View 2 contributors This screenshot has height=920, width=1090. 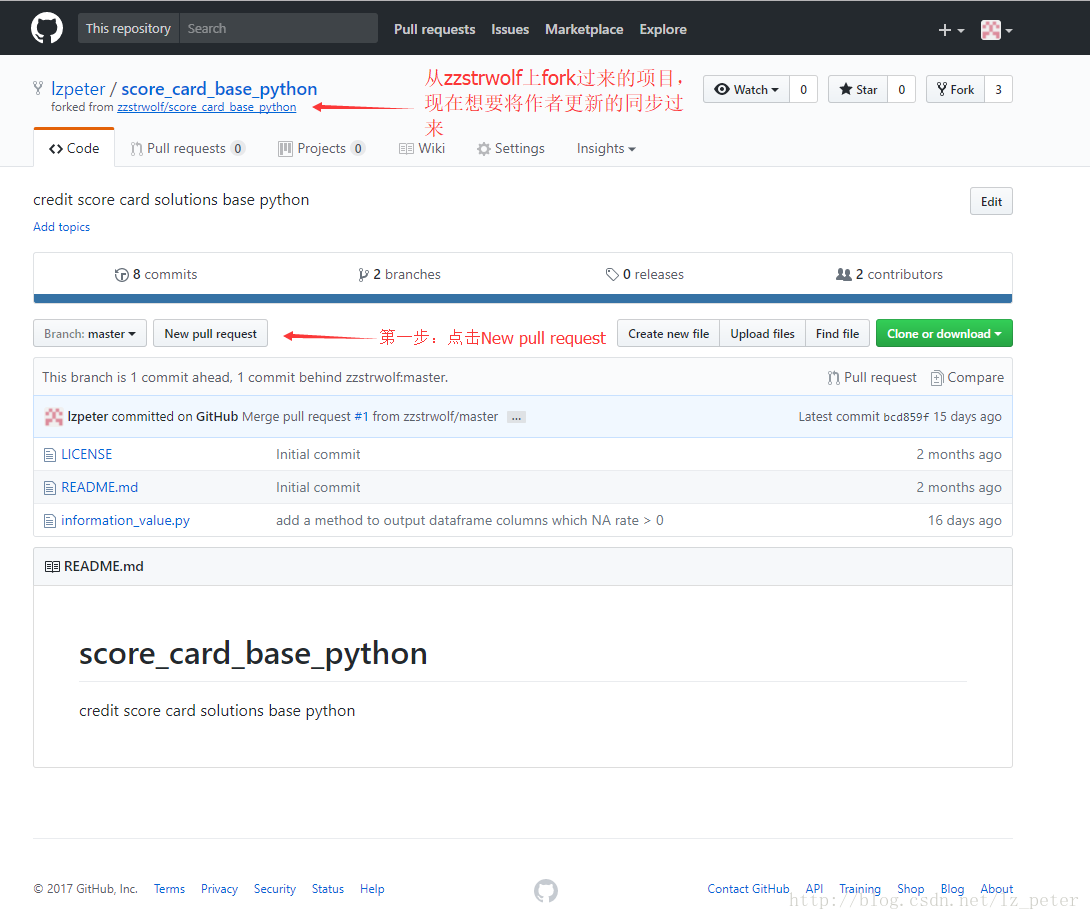889,275
